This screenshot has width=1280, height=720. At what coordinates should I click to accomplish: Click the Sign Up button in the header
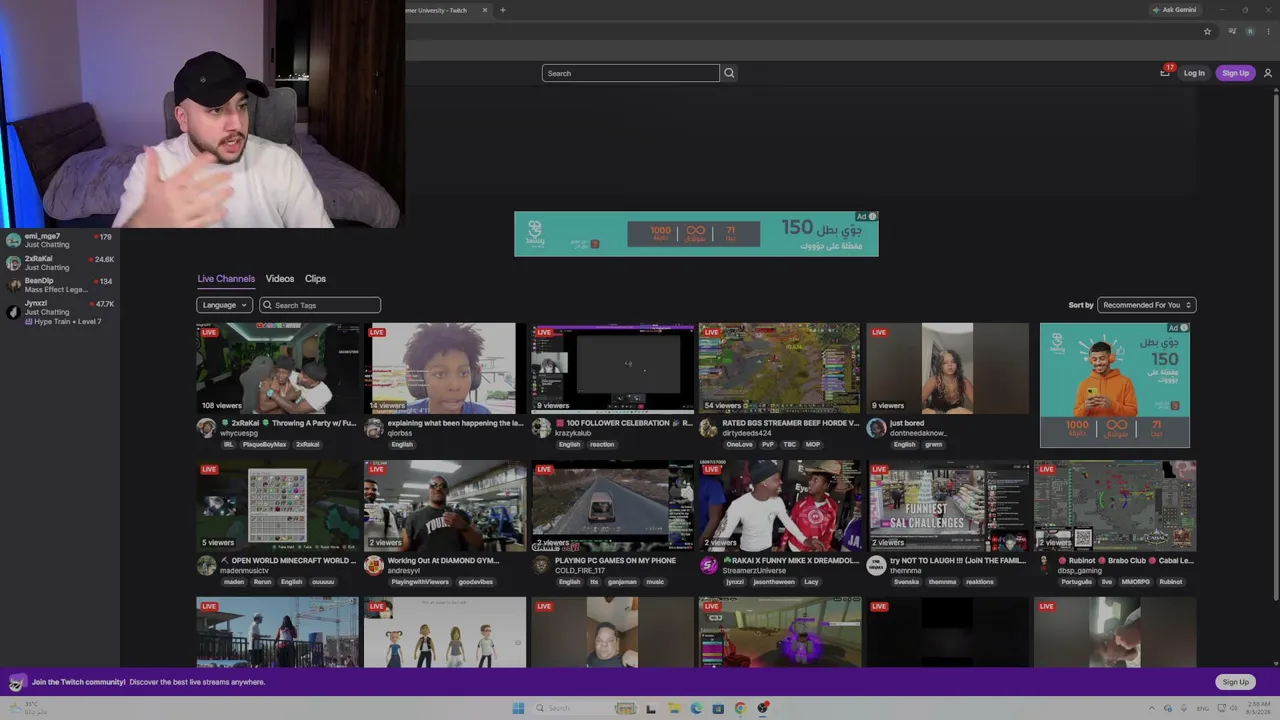[1235, 73]
